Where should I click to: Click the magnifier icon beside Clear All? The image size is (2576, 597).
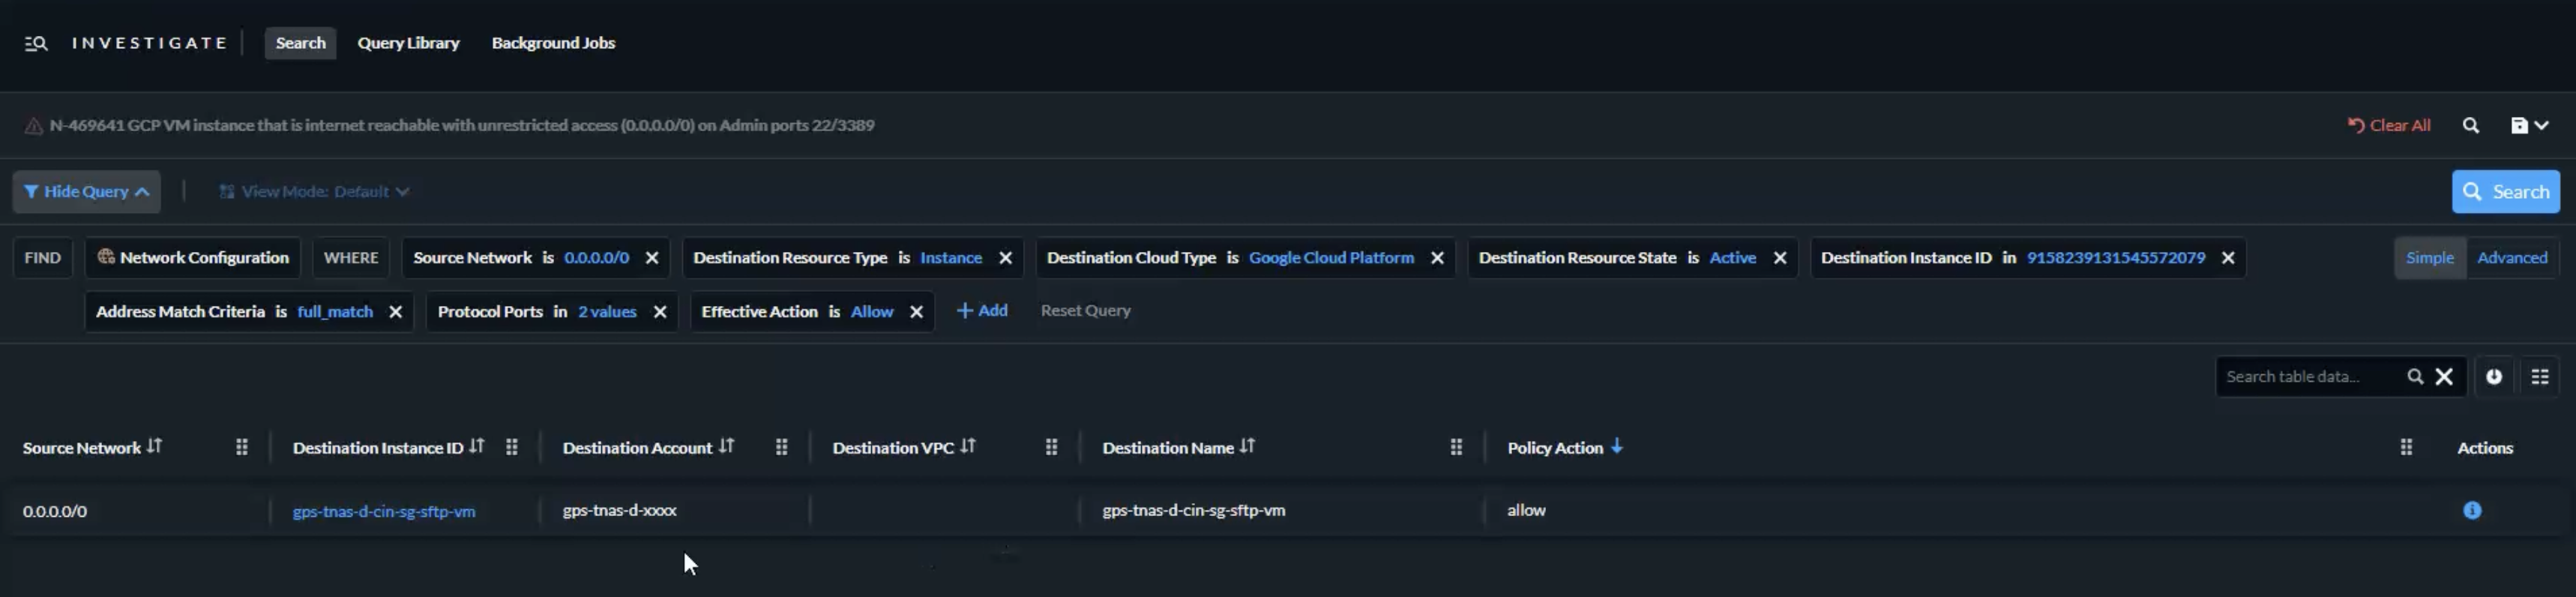click(x=2470, y=125)
